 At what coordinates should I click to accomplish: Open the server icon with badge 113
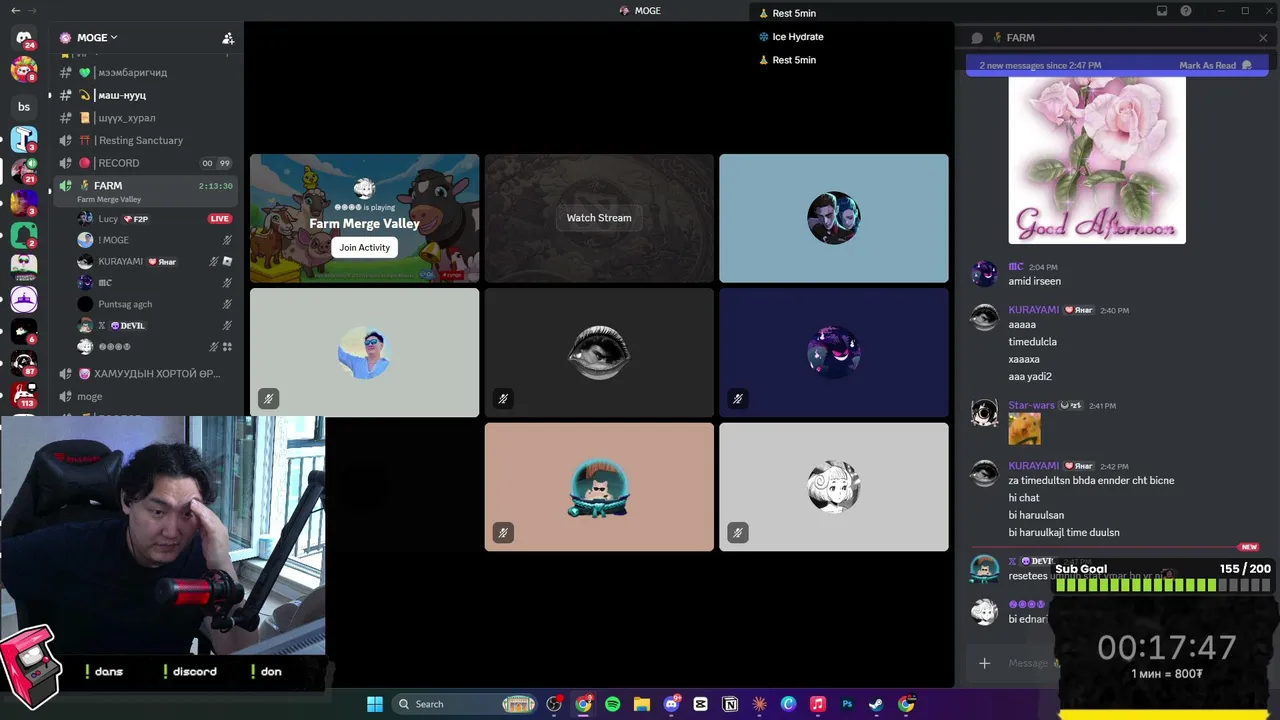(x=24, y=395)
